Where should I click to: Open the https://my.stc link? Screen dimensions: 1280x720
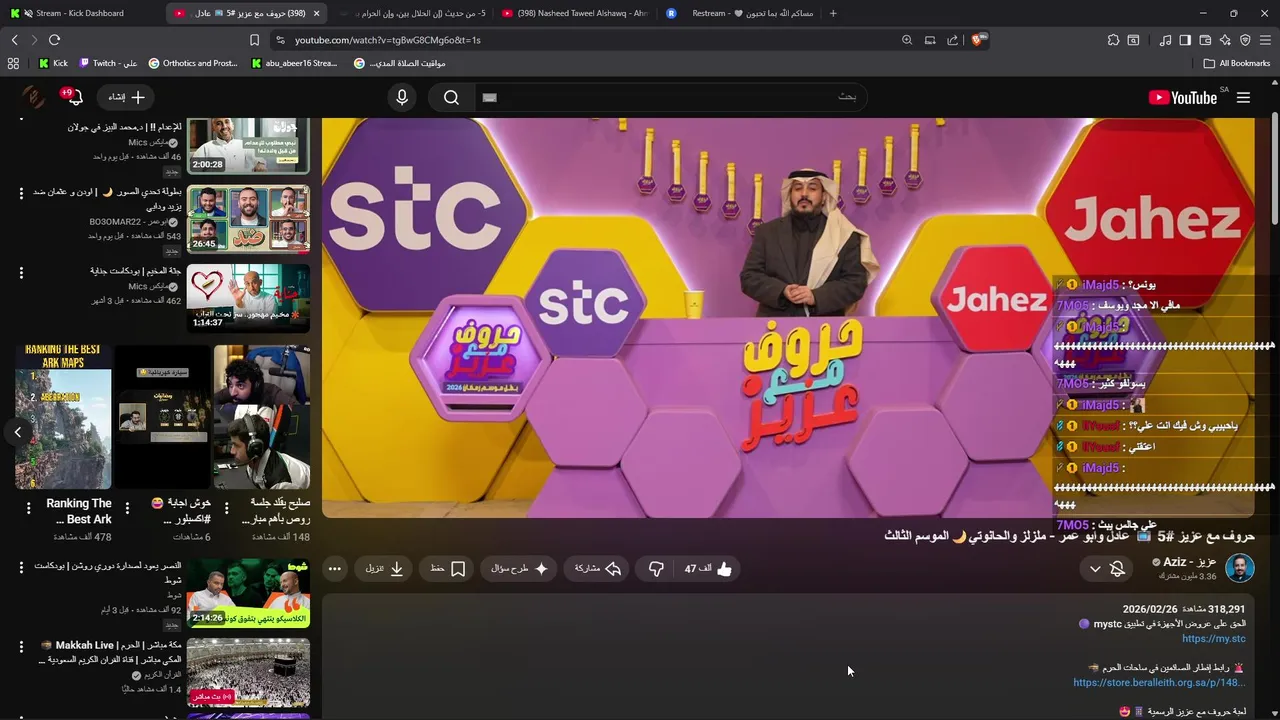1214,638
